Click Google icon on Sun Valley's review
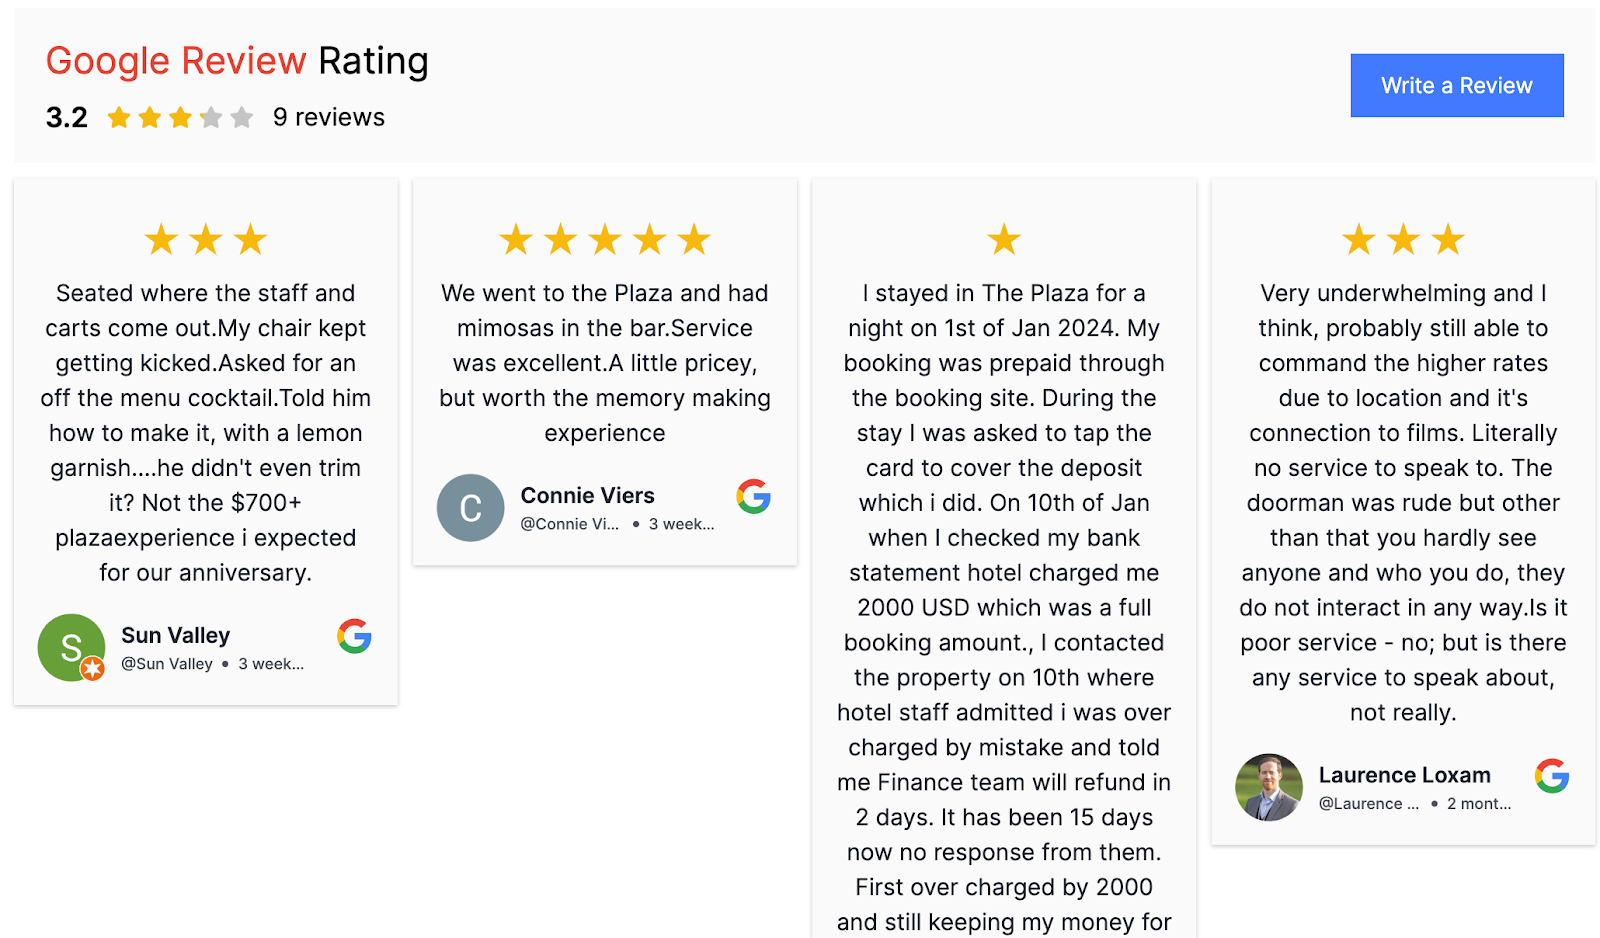1600x938 pixels. [x=354, y=636]
